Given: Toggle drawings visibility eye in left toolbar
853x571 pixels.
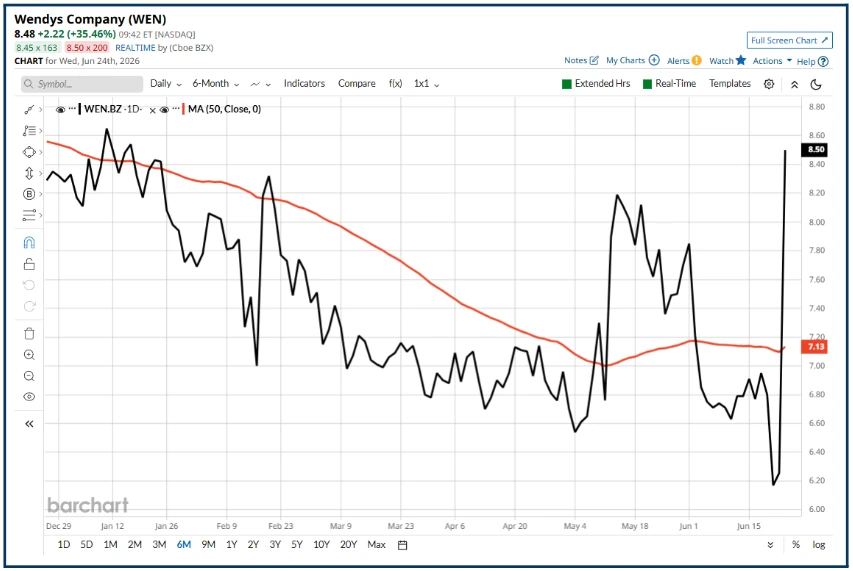Looking at the screenshot, I should (29, 397).
